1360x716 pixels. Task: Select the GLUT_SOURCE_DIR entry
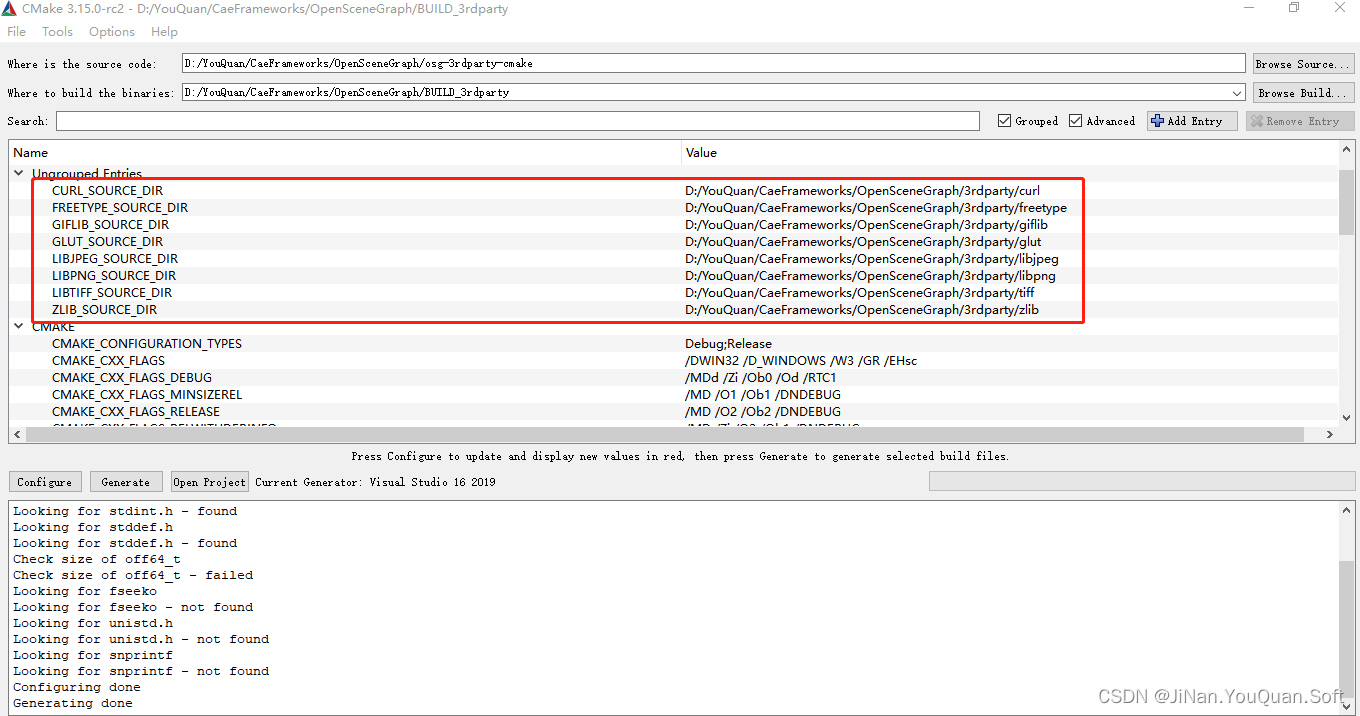107,242
